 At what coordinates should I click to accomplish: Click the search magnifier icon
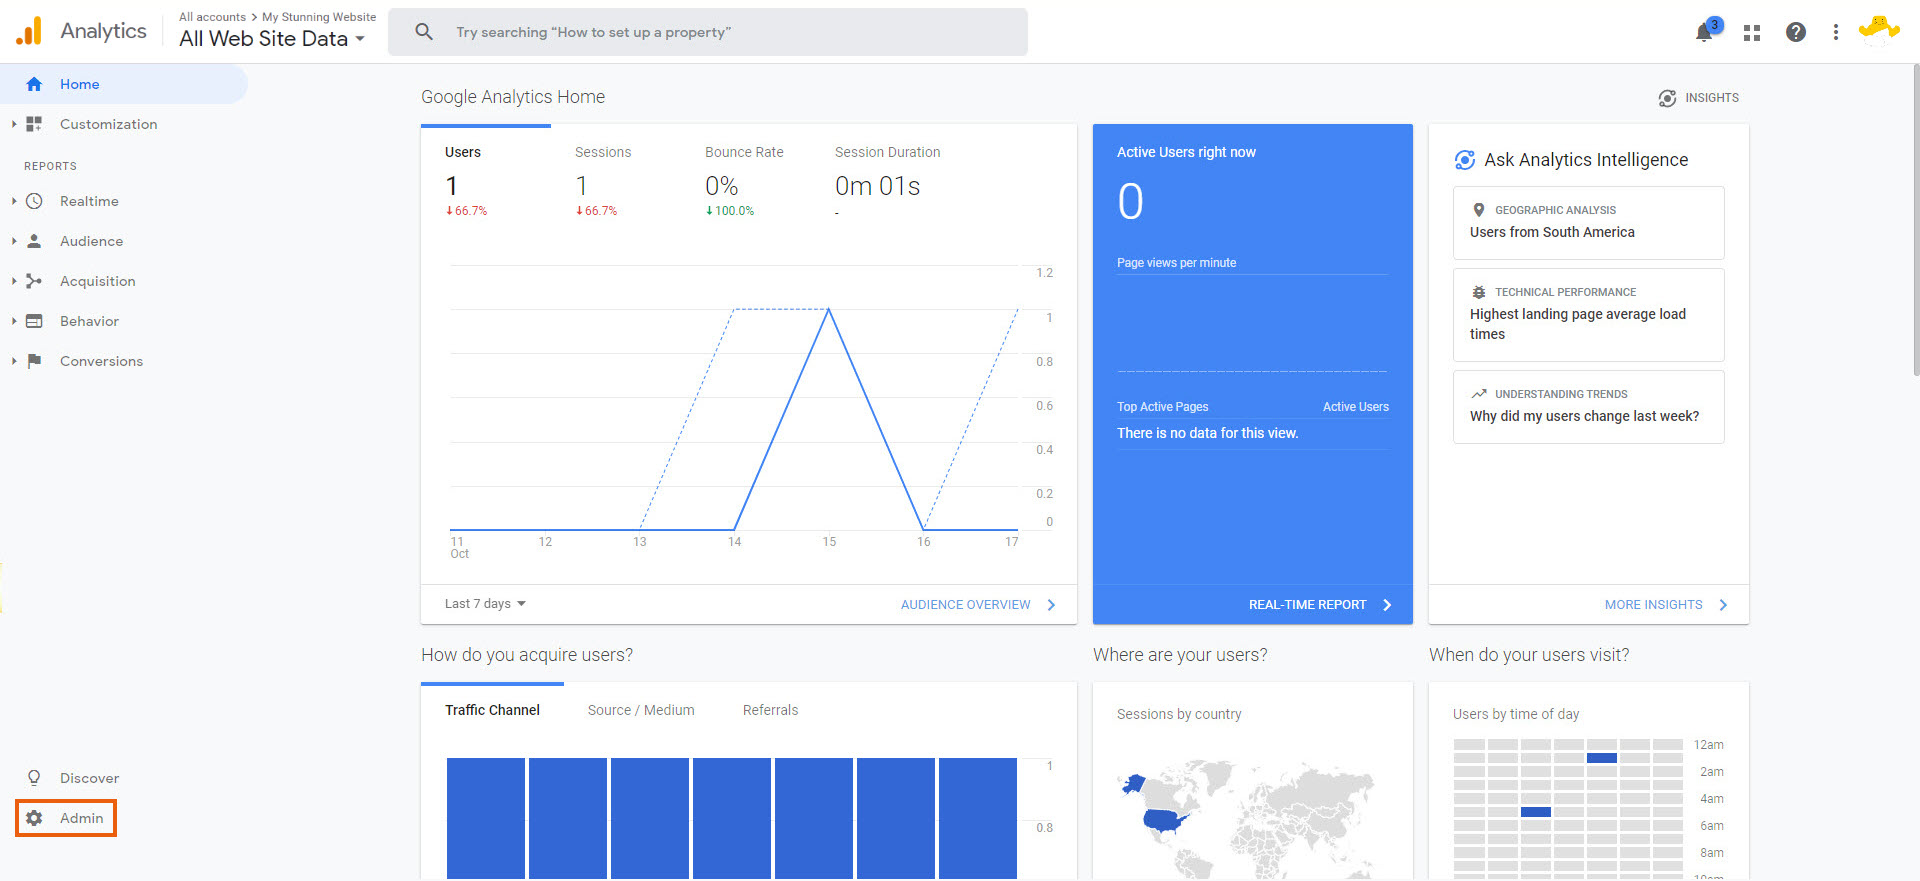point(424,32)
